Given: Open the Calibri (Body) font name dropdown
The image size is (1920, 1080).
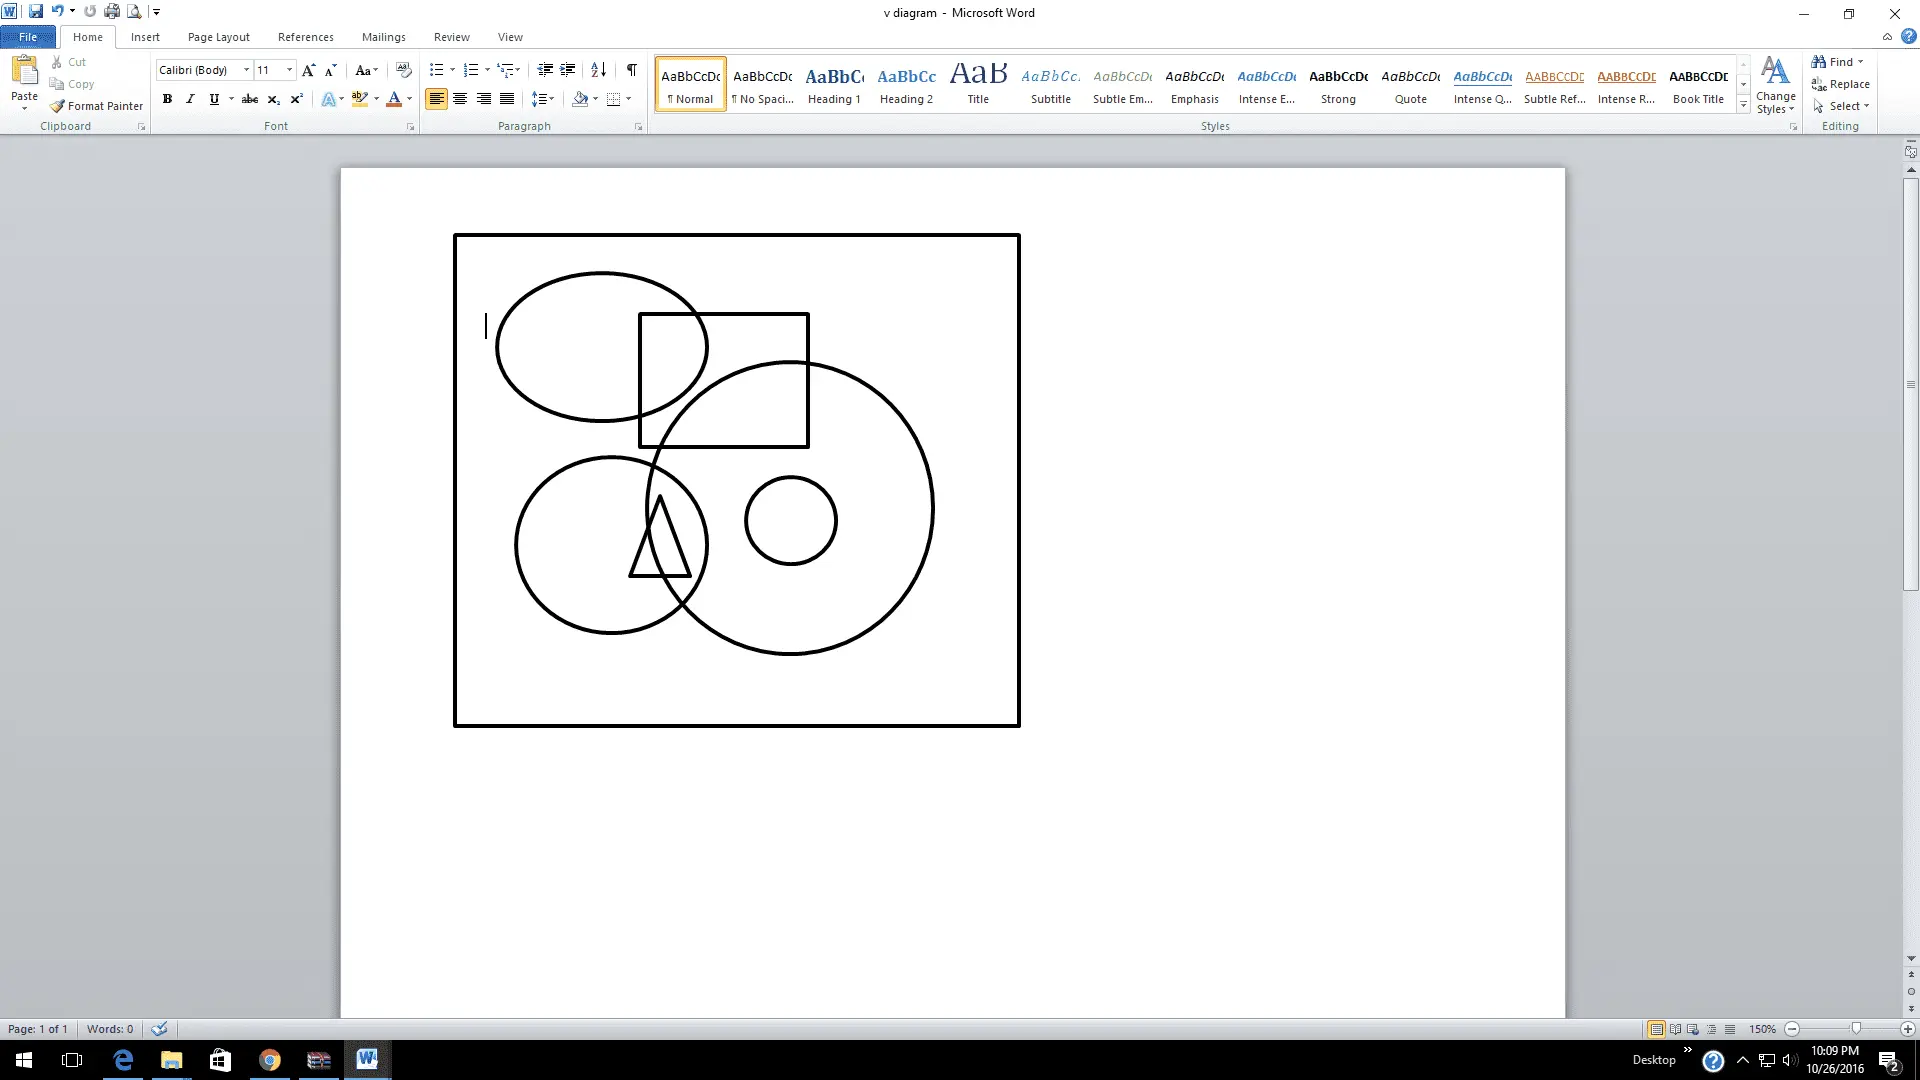Looking at the screenshot, I should [x=246, y=70].
